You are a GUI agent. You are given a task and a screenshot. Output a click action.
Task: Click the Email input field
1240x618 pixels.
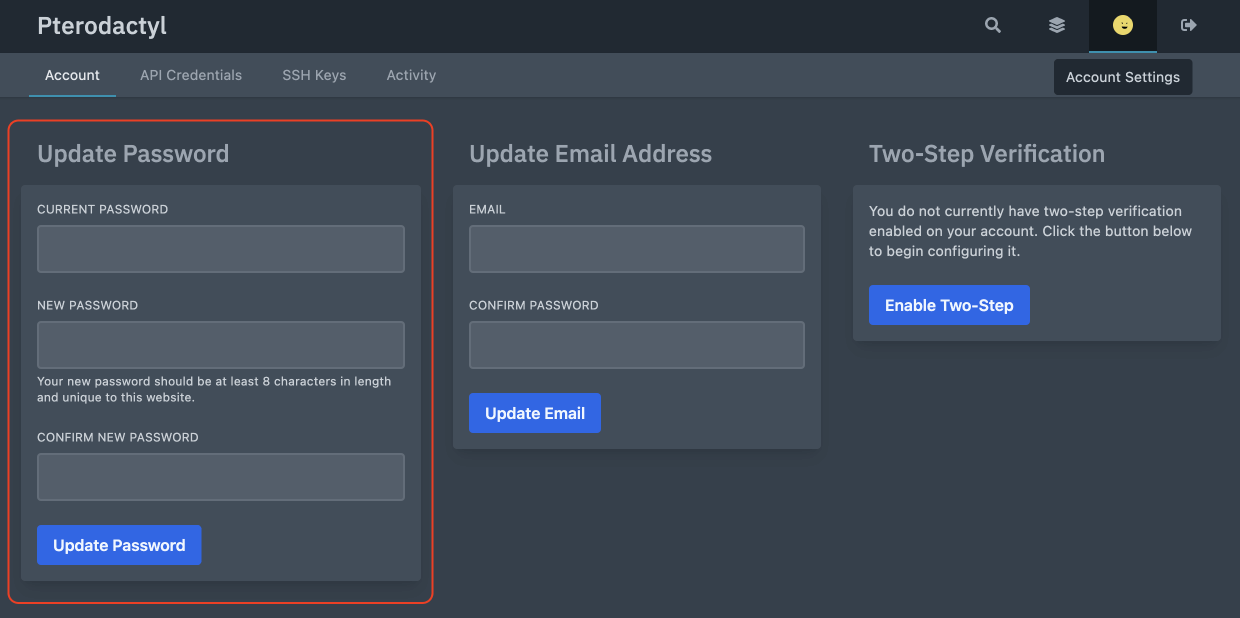[x=636, y=249]
